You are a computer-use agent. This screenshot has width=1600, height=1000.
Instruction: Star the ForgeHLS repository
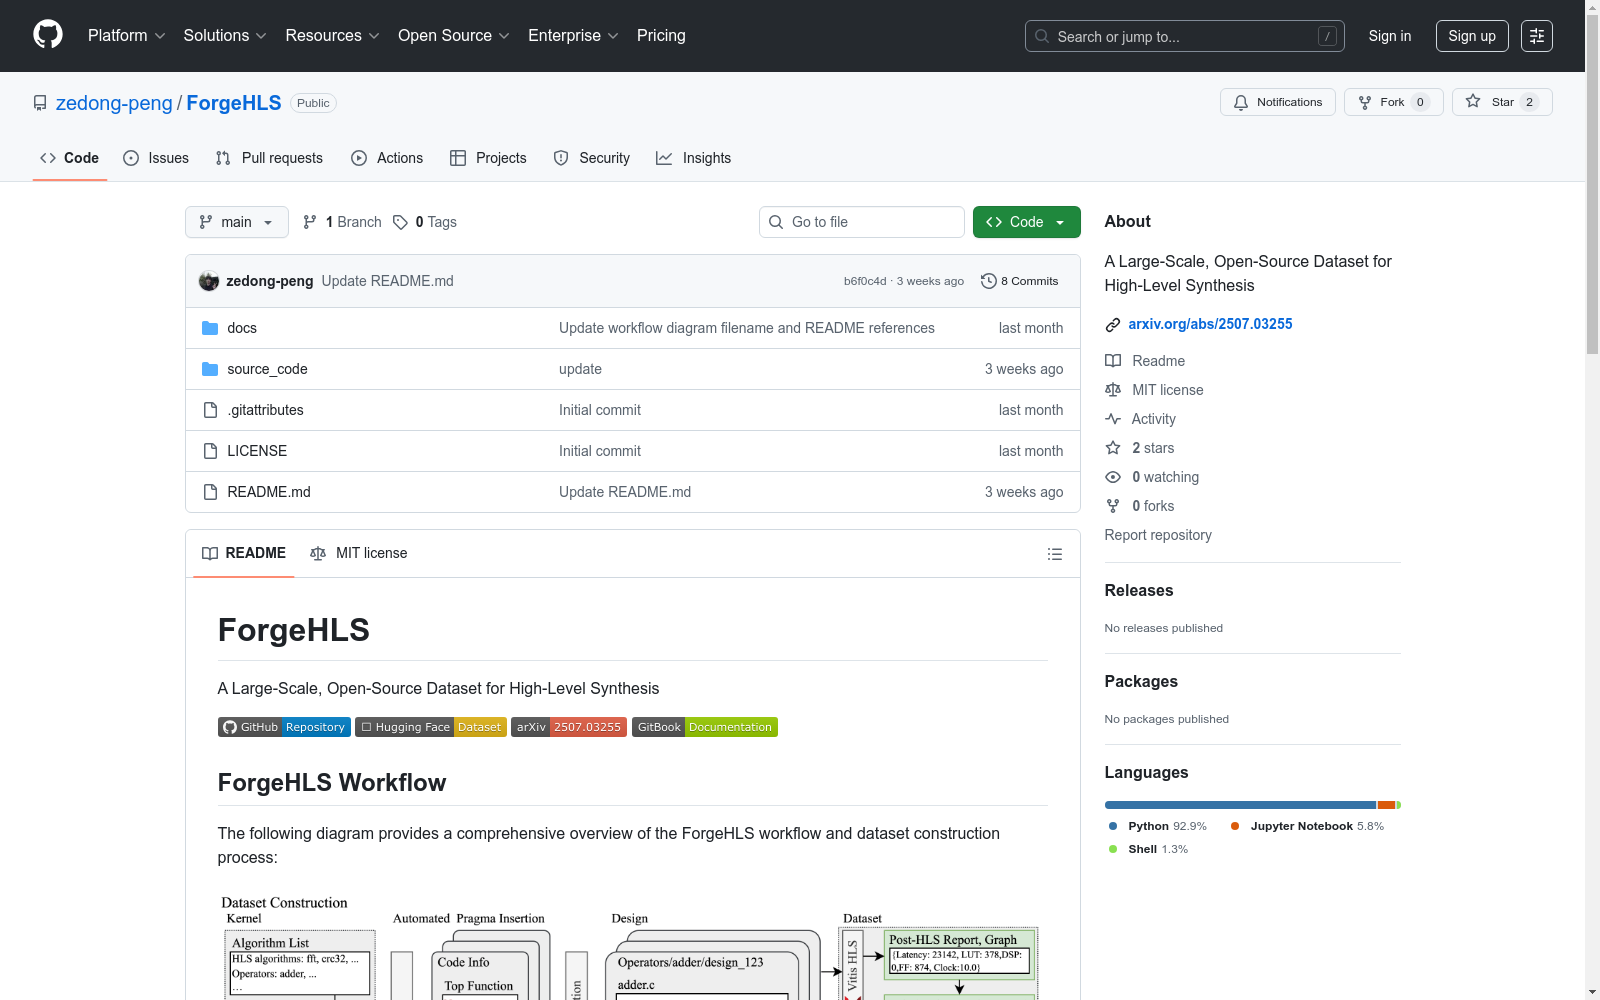pyautogui.click(x=1502, y=102)
